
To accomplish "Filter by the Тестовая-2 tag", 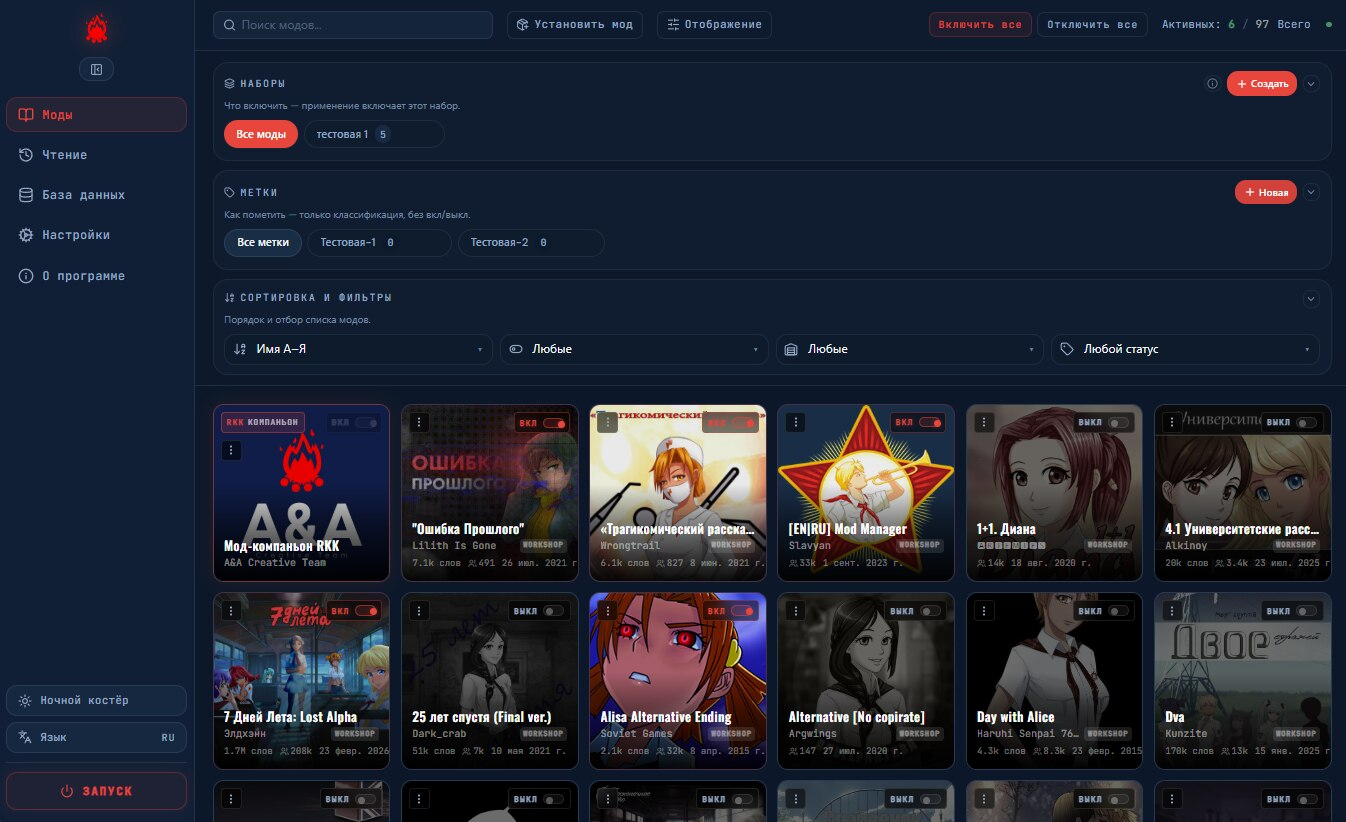I will tap(531, 242).
